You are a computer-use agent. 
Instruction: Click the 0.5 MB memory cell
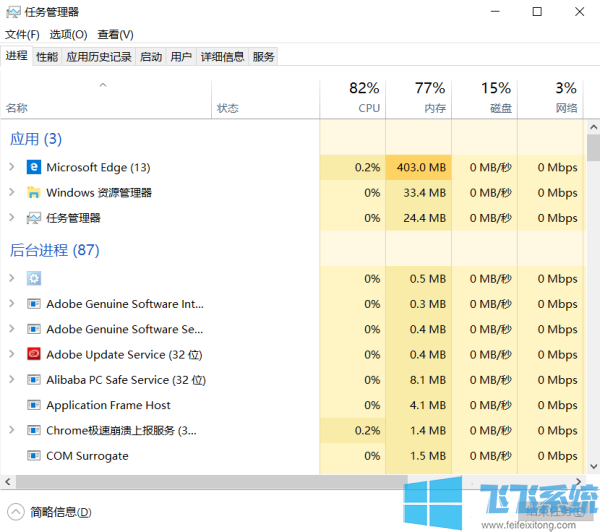tap(419, 278)
